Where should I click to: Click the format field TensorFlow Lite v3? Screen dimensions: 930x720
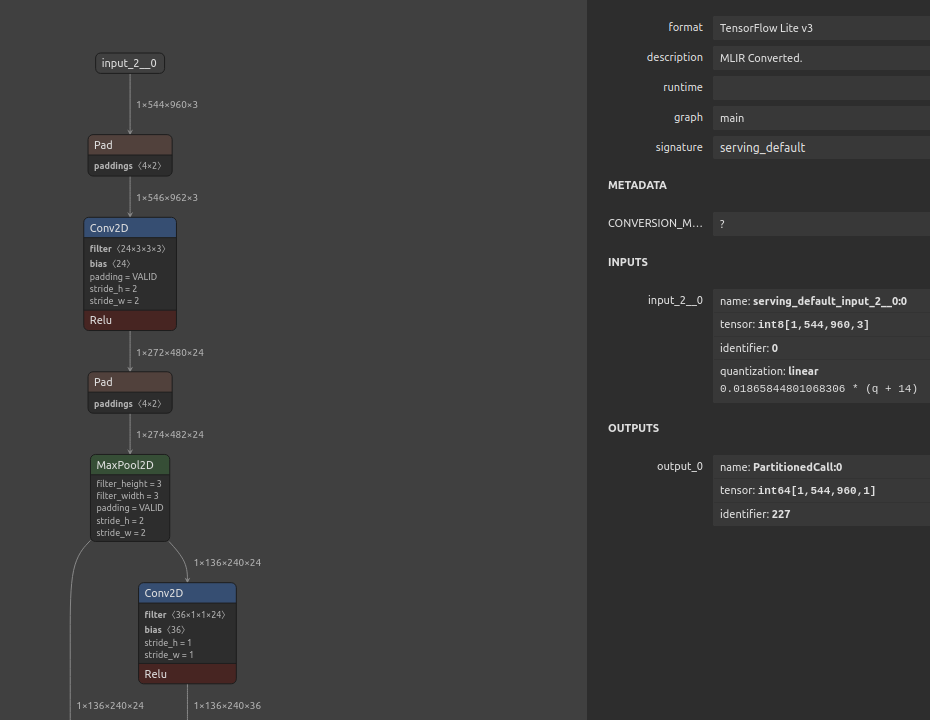click(x=820, y=28)
